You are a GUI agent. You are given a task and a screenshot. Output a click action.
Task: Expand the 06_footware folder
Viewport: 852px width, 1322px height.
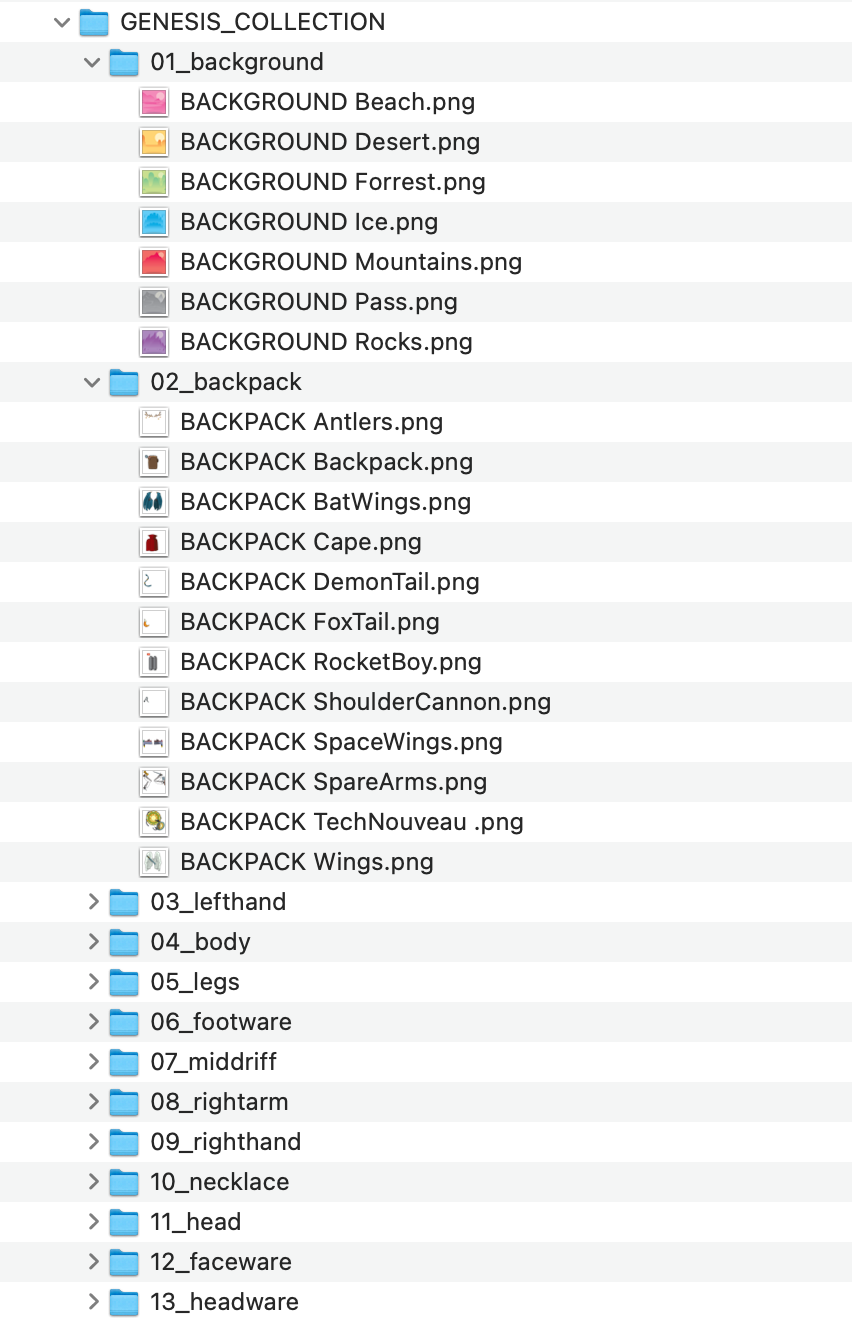coord(93,1022)
